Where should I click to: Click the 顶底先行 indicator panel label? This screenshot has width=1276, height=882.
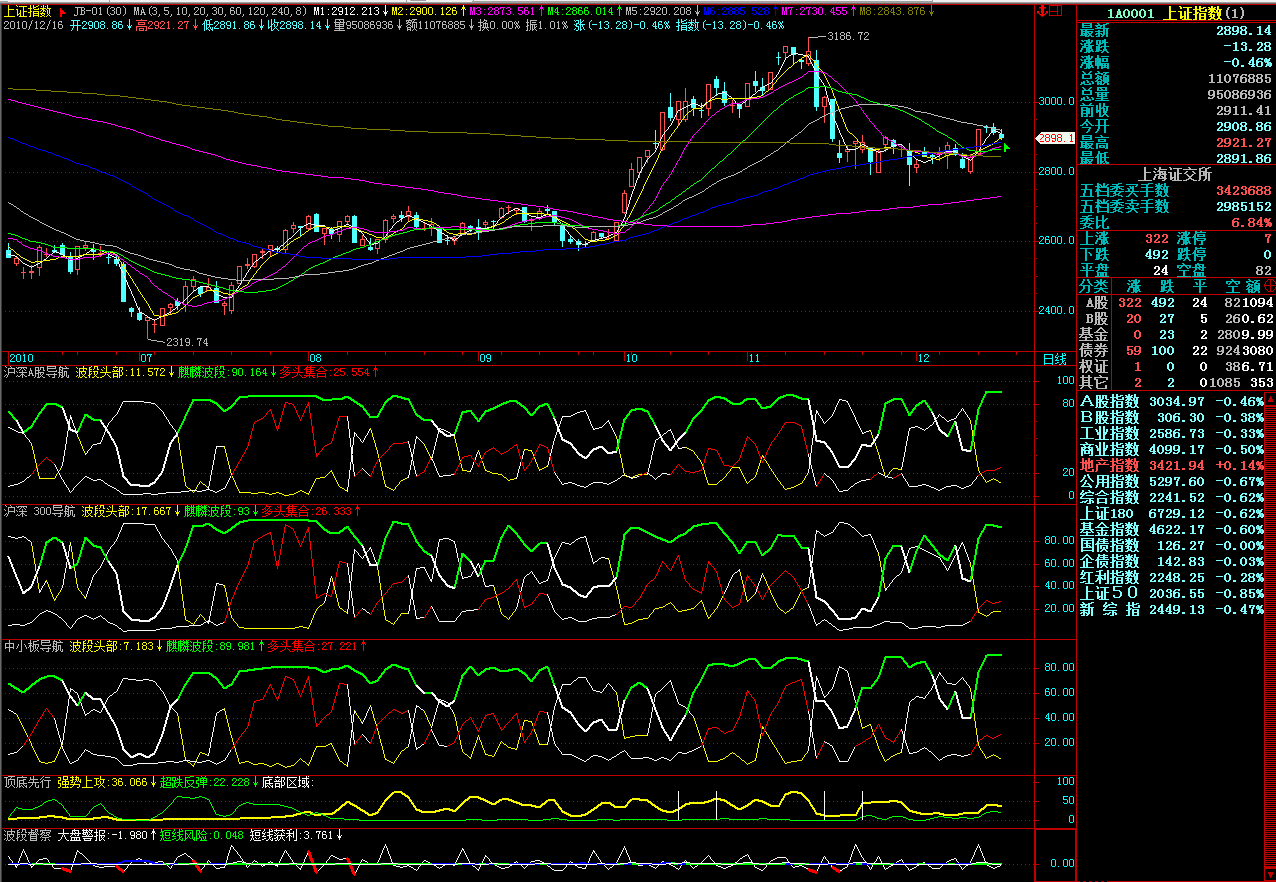[28, 782]
